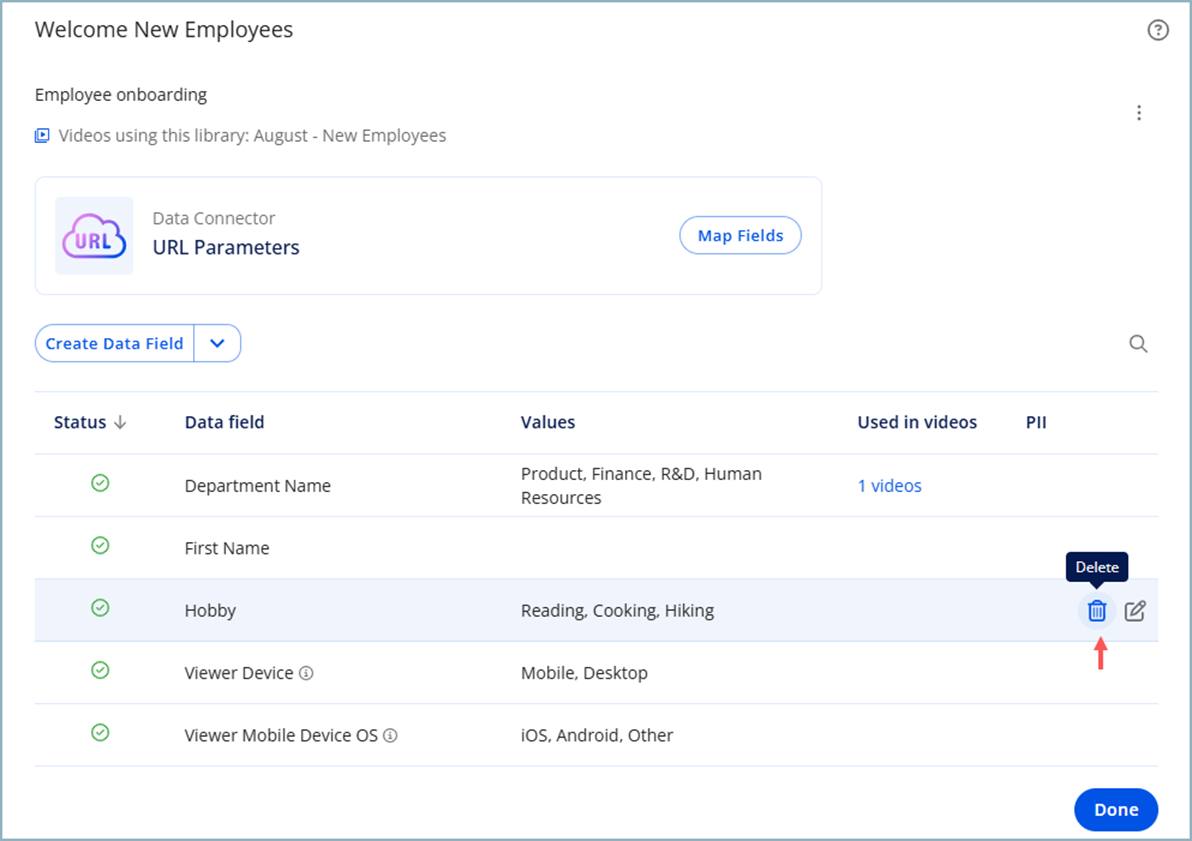1192x841 pixels.
Task: Select the Viewer Mobile Device OS field name
Action: (281, 735)
